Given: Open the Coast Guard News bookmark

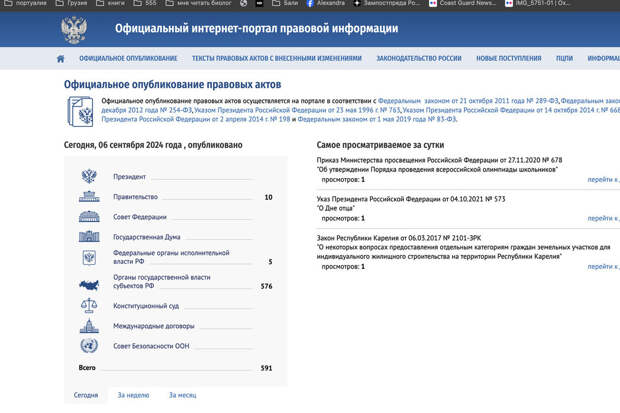Looking at the screenshot, I should 462,3.
